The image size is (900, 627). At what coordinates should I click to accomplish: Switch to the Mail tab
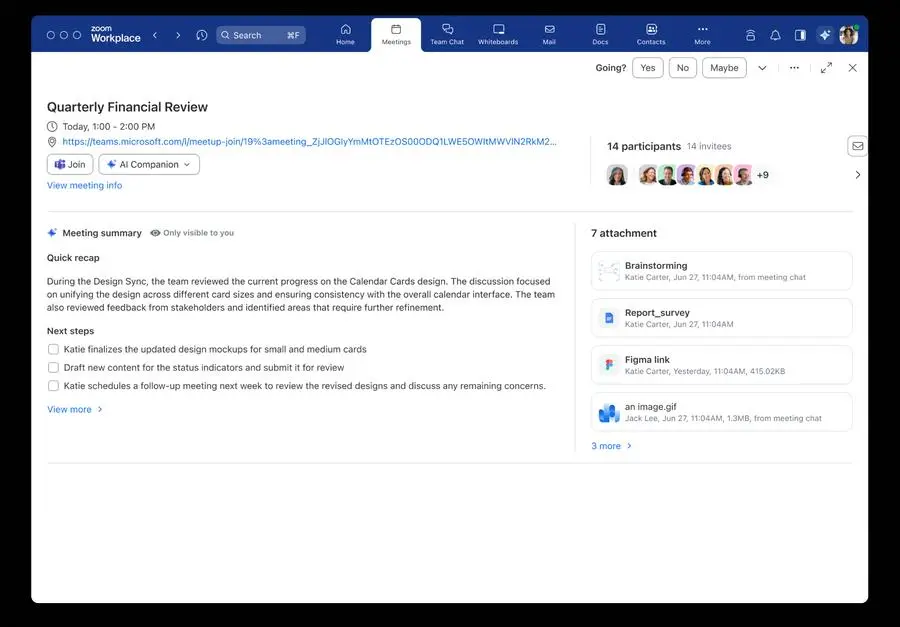[x=549, y=35]
